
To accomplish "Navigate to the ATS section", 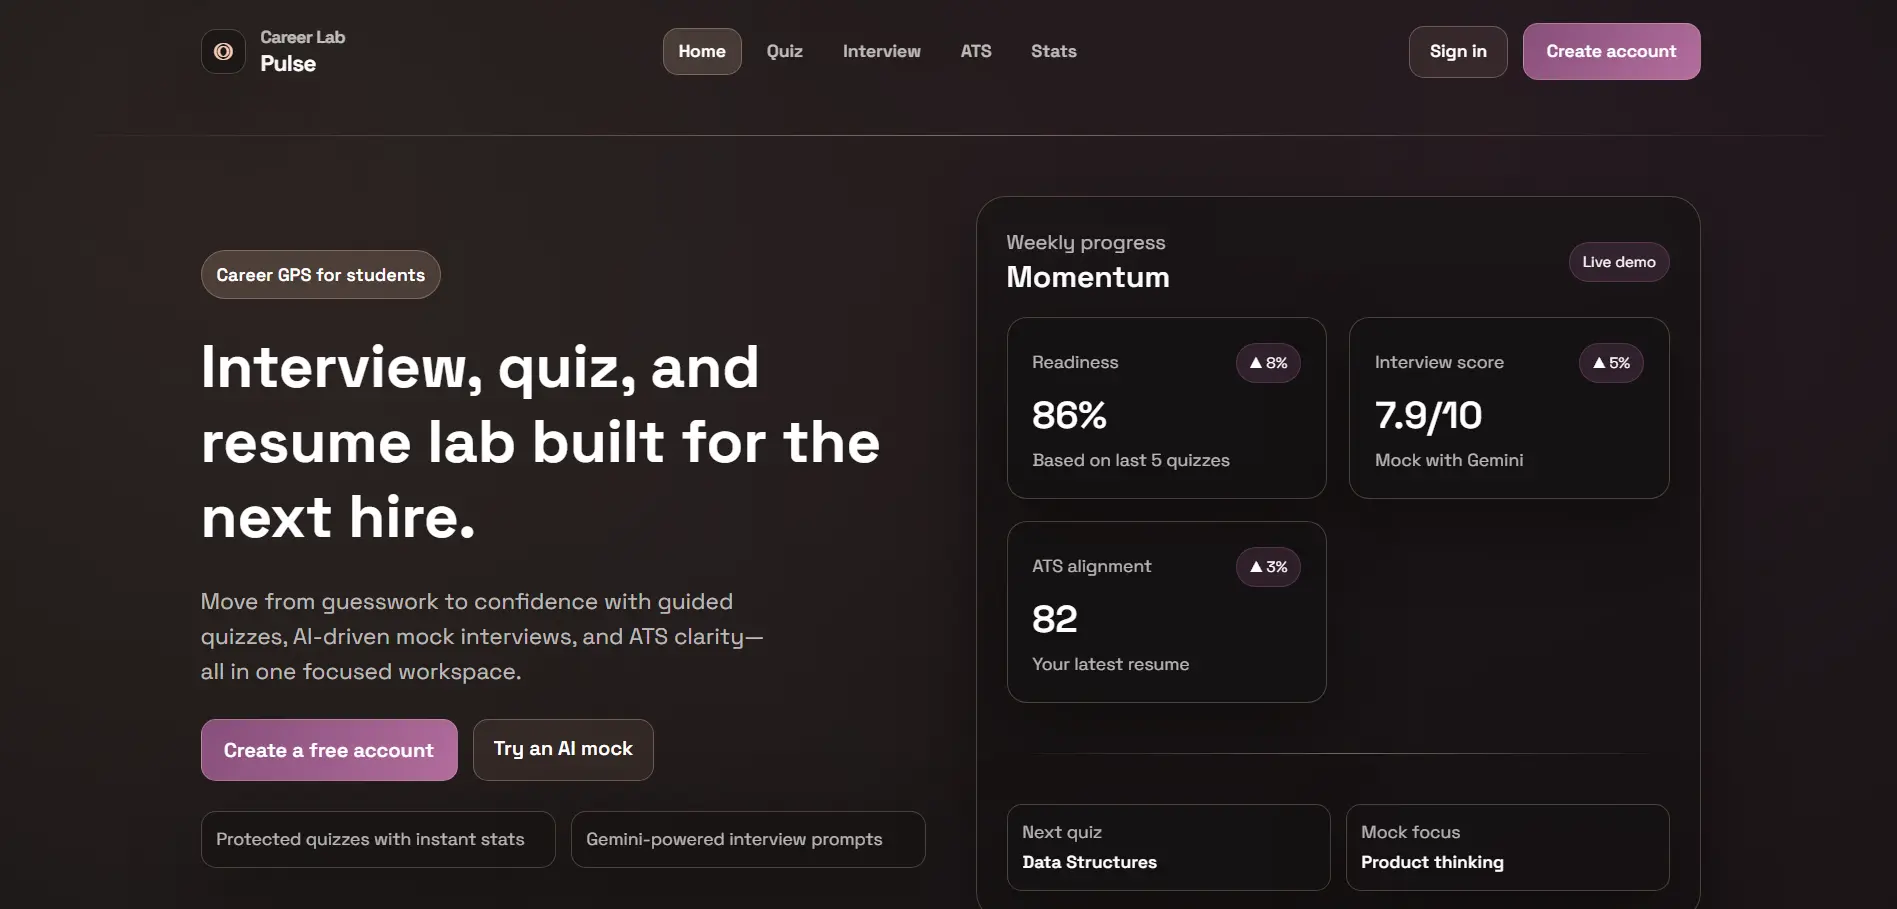I will pyautogui.click(x=975, y=51).
